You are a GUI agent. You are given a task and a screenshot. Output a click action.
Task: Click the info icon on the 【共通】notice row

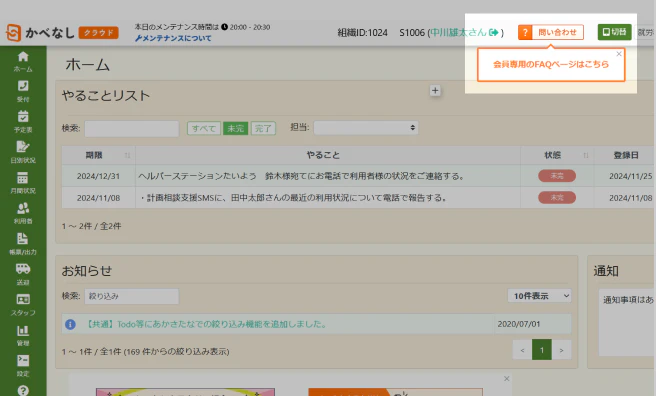70,324
